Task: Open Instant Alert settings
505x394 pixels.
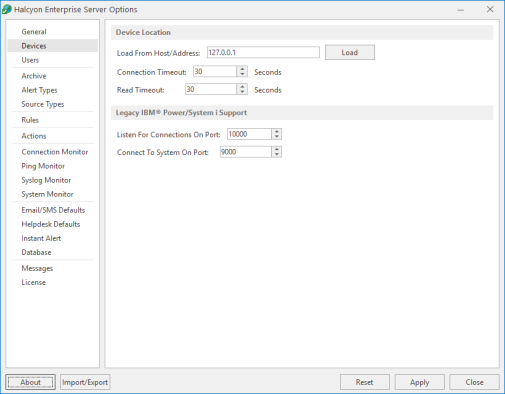Action: tap(41, 238)
